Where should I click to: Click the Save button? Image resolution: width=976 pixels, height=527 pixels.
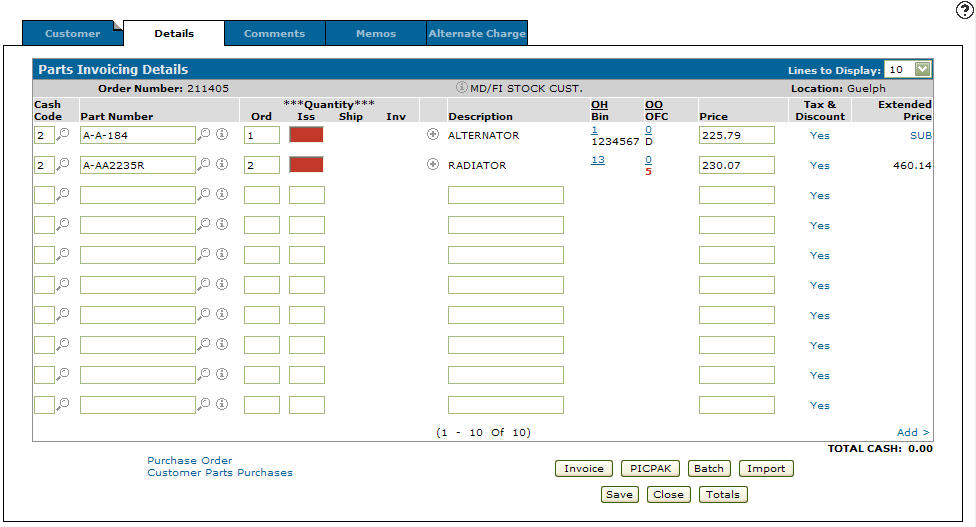[619, 494]
